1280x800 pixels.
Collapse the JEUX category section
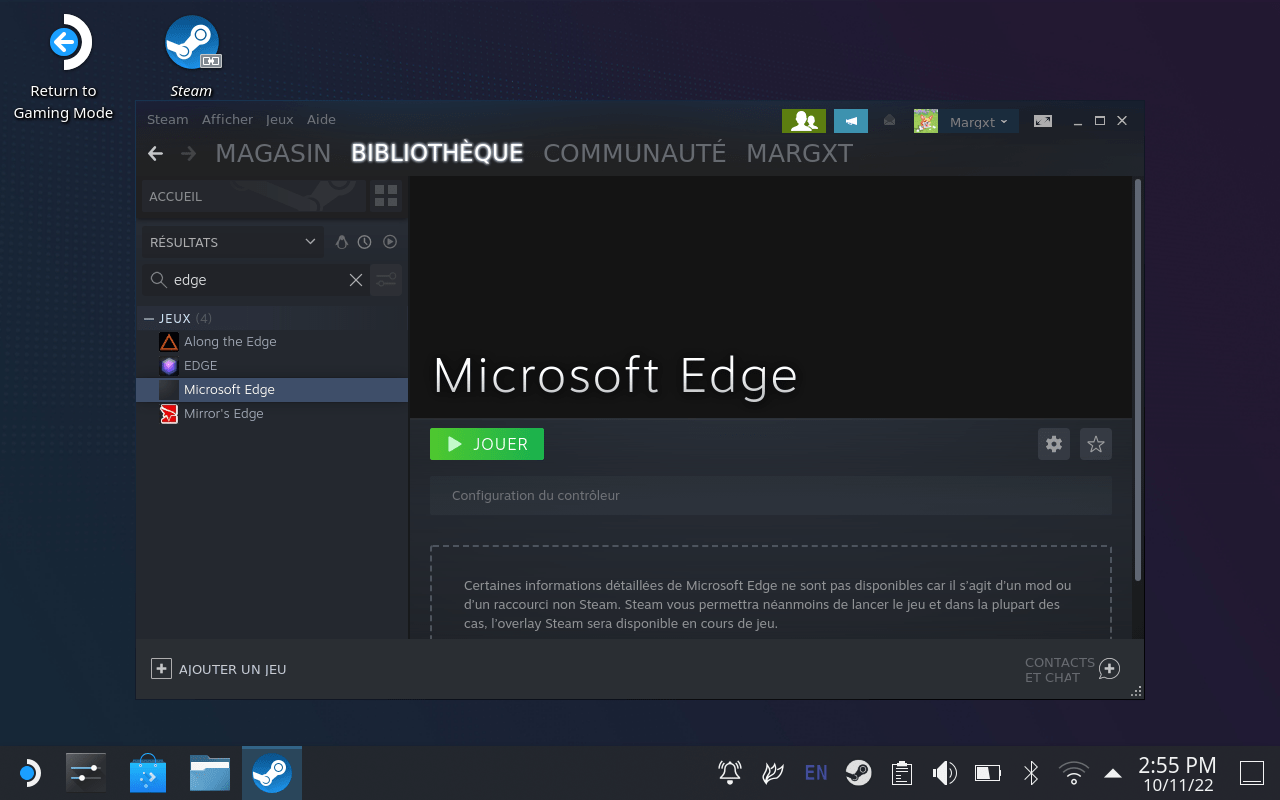(x=149, y=318)
